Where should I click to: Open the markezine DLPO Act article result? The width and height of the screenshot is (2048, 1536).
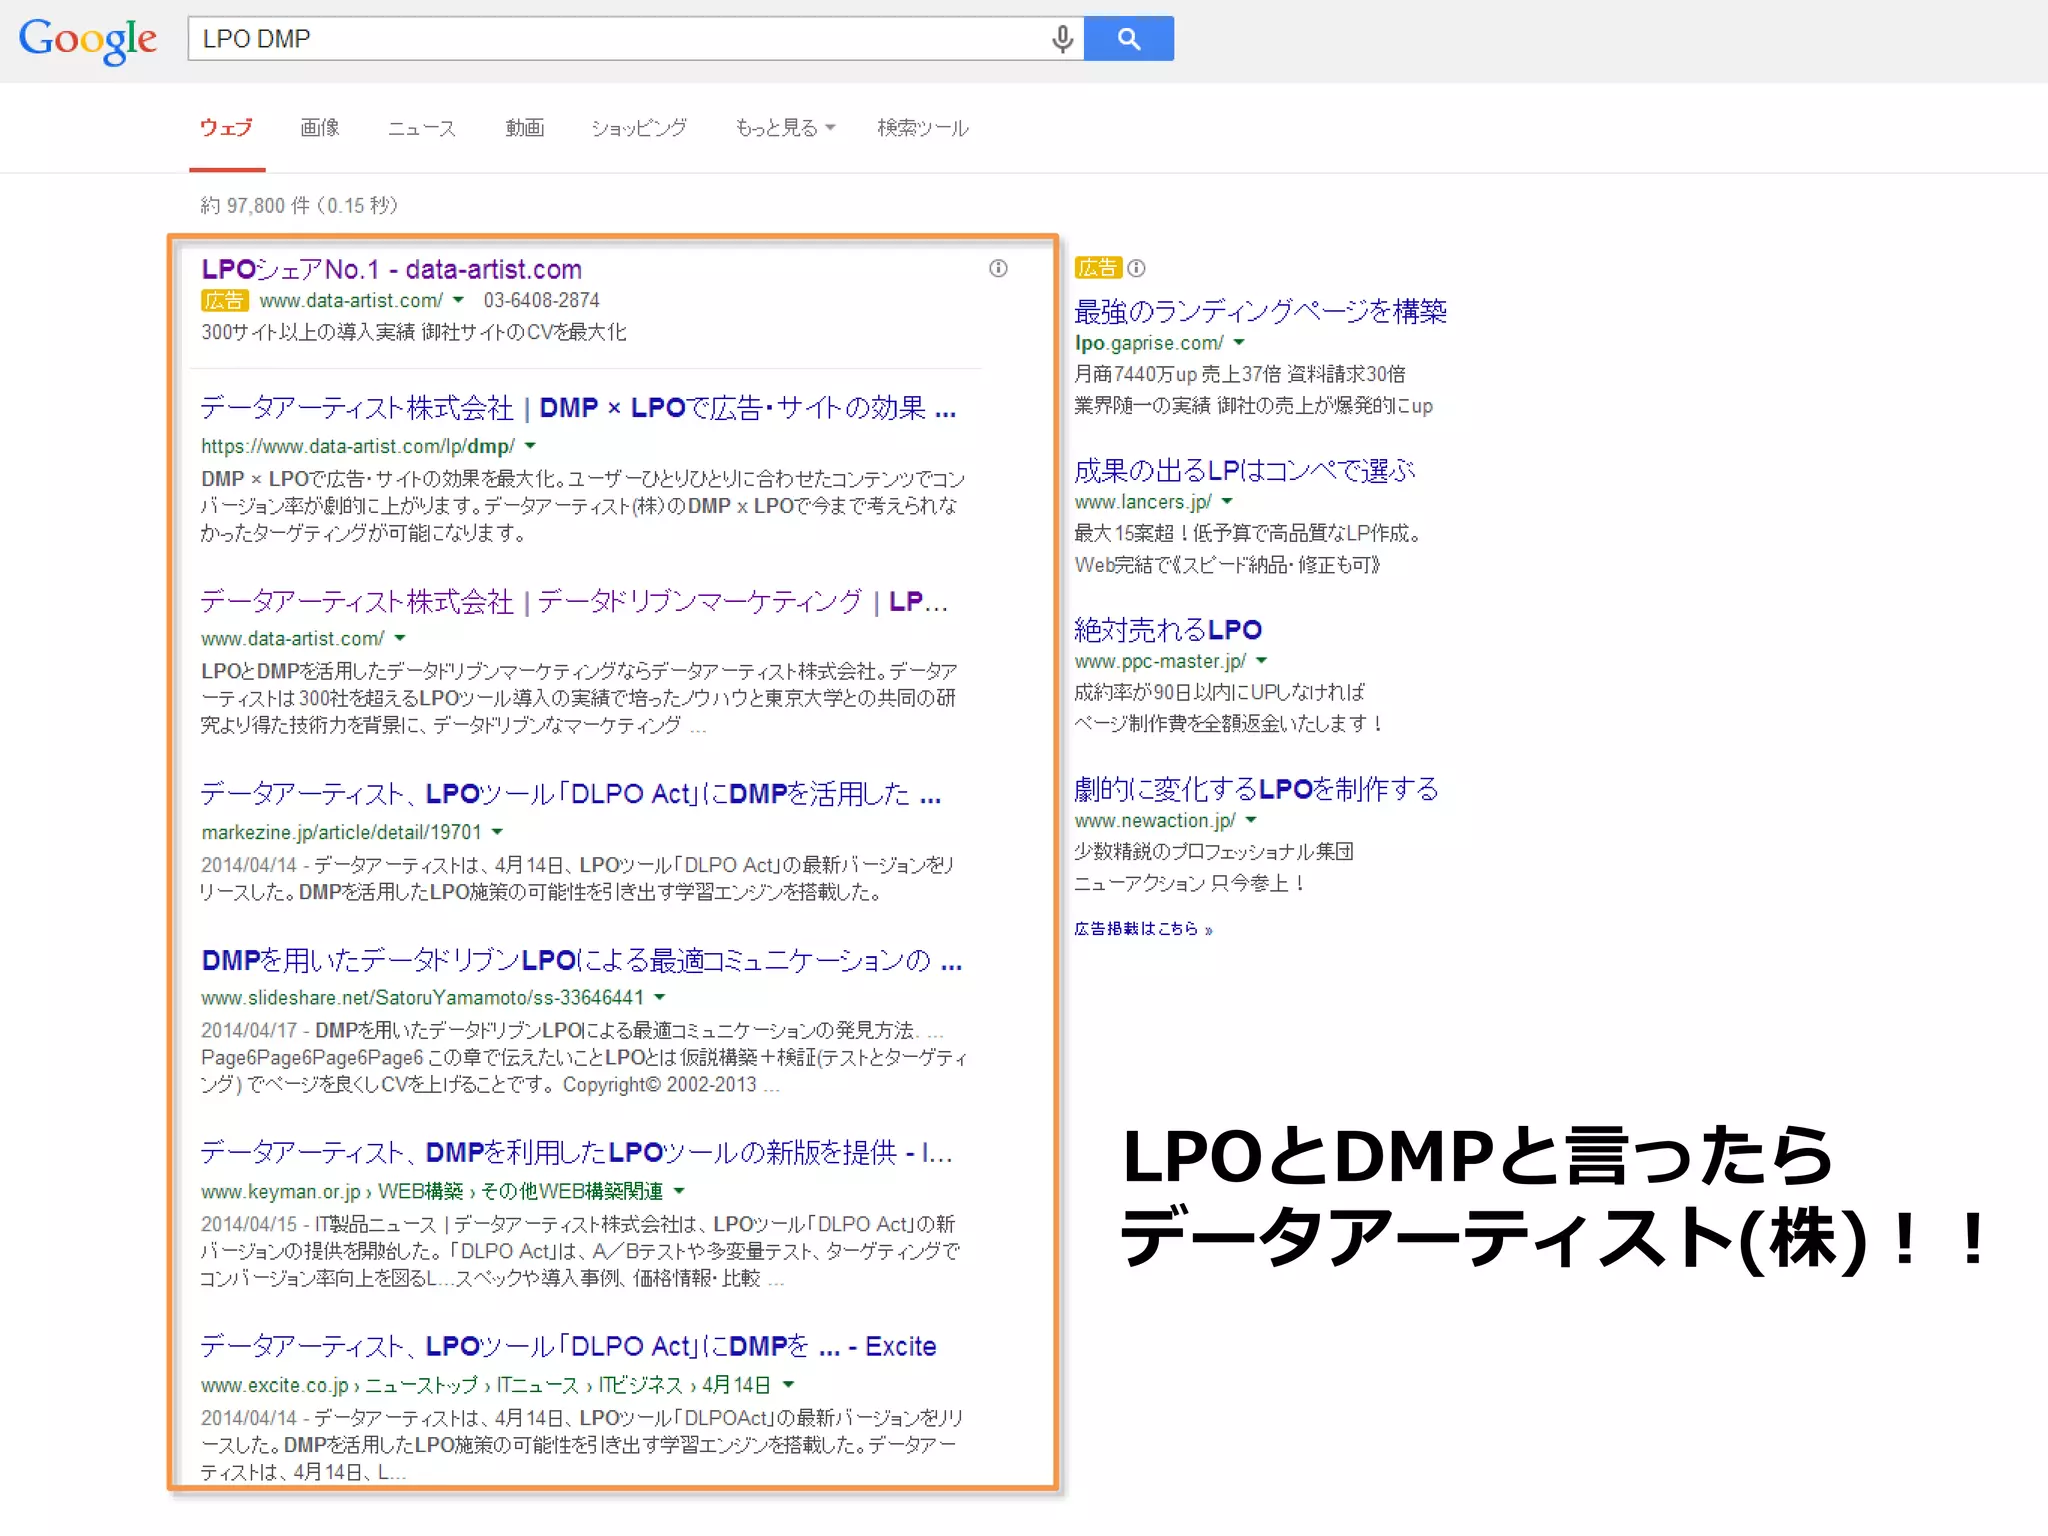pos(570,794)
